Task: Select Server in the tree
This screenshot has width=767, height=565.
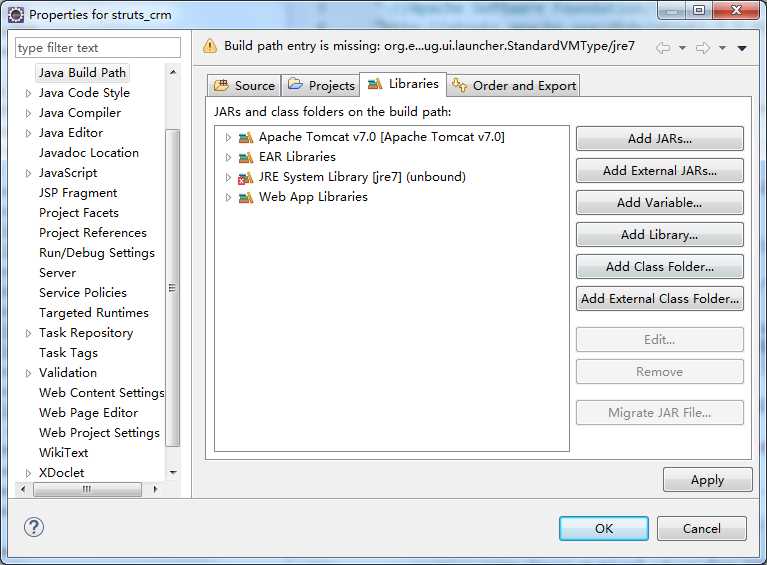Action: [x=57, y=273]
